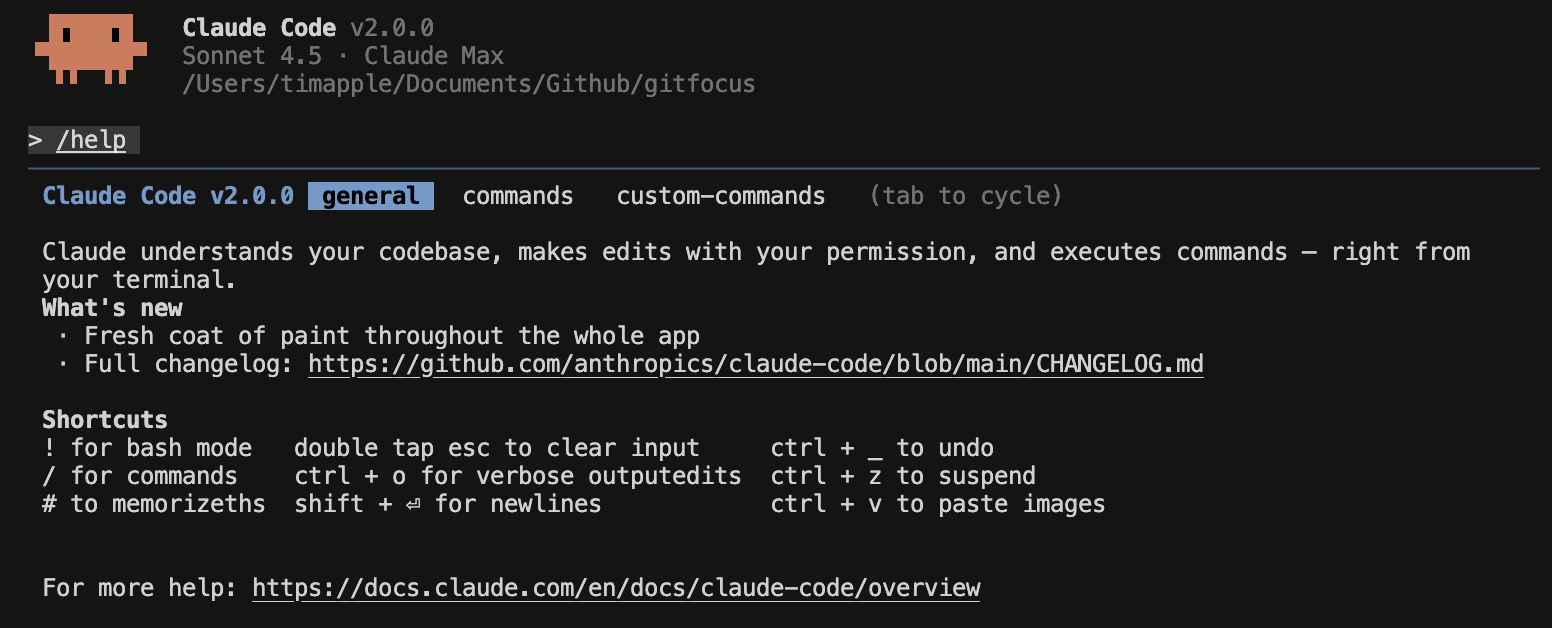
Task: Click the gitfocus project path text
Action: 469,83
